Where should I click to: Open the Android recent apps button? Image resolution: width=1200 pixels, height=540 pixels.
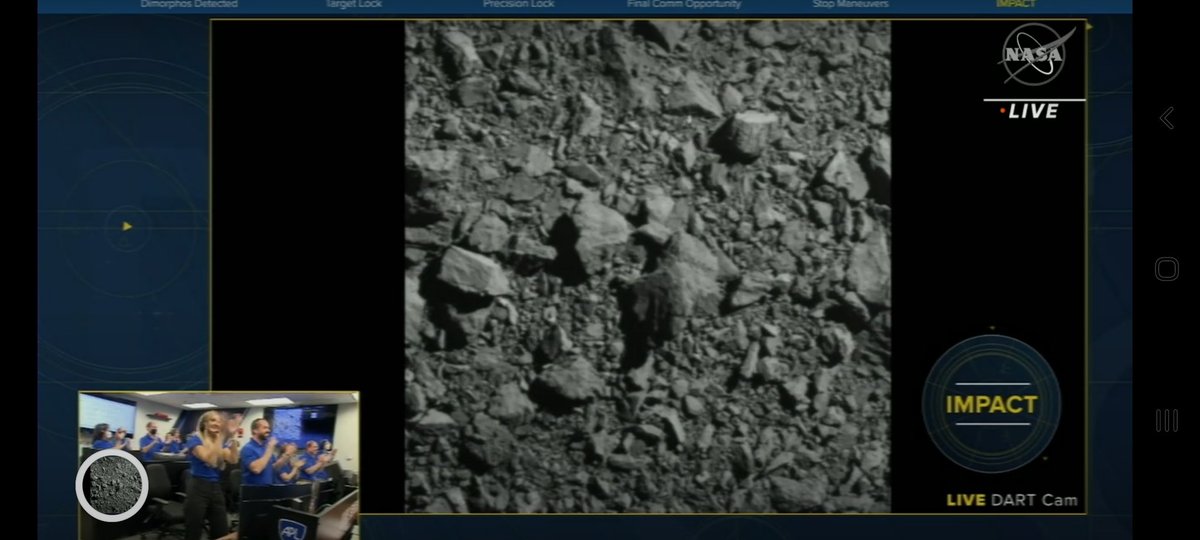click(x=1166, y=420)
